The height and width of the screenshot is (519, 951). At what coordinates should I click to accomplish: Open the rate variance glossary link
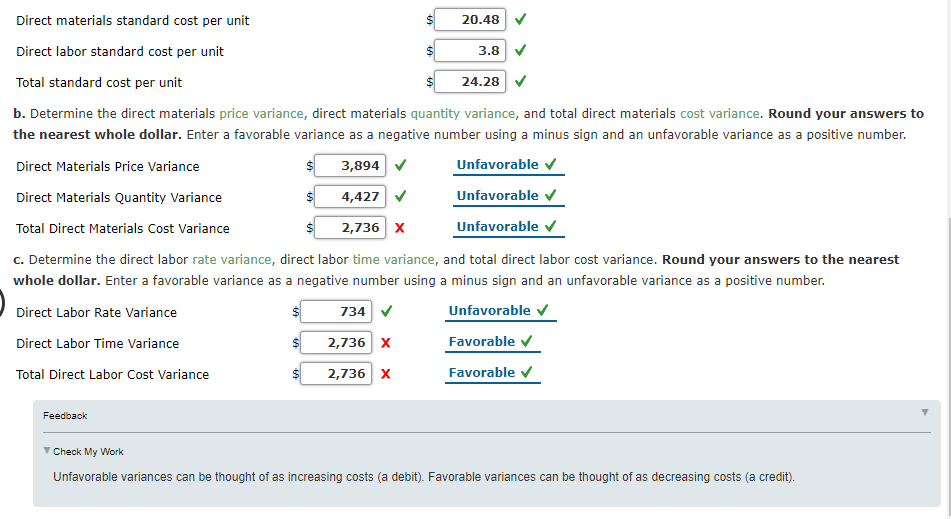point(232,260)
